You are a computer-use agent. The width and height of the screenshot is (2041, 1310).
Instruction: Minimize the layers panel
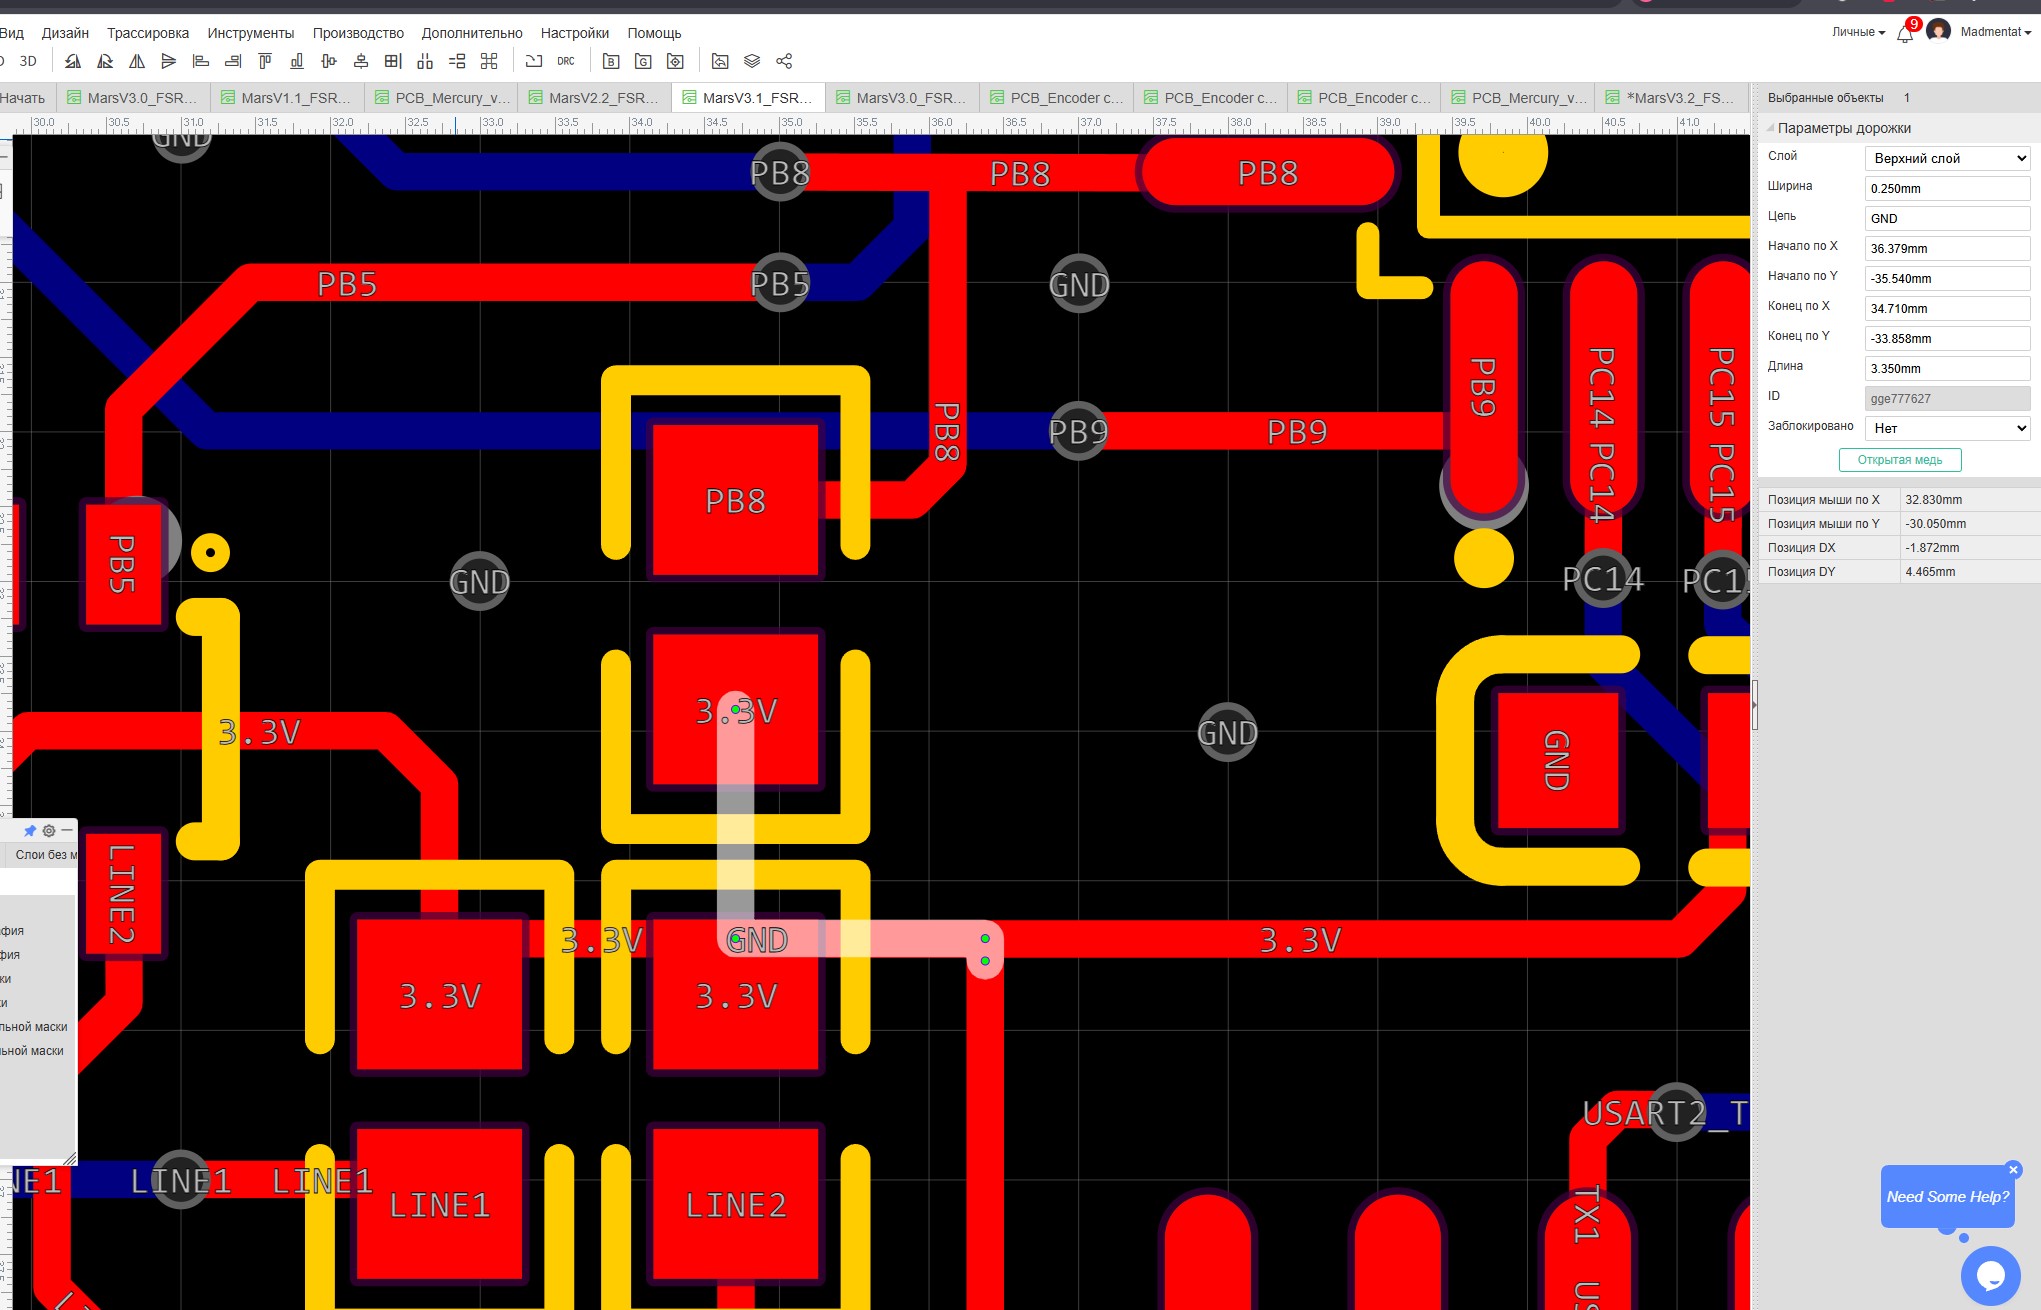click(x=67, y=830)
